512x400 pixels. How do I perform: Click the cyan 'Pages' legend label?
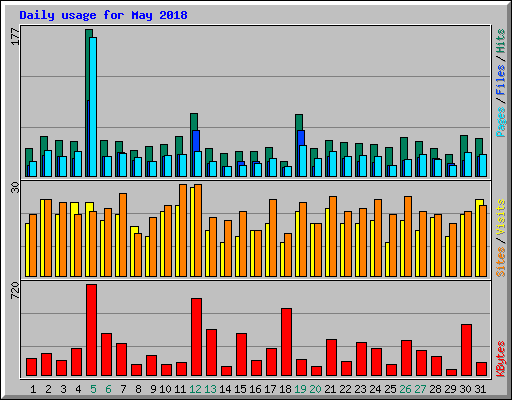pyautogui.click(x=501, y=122)
